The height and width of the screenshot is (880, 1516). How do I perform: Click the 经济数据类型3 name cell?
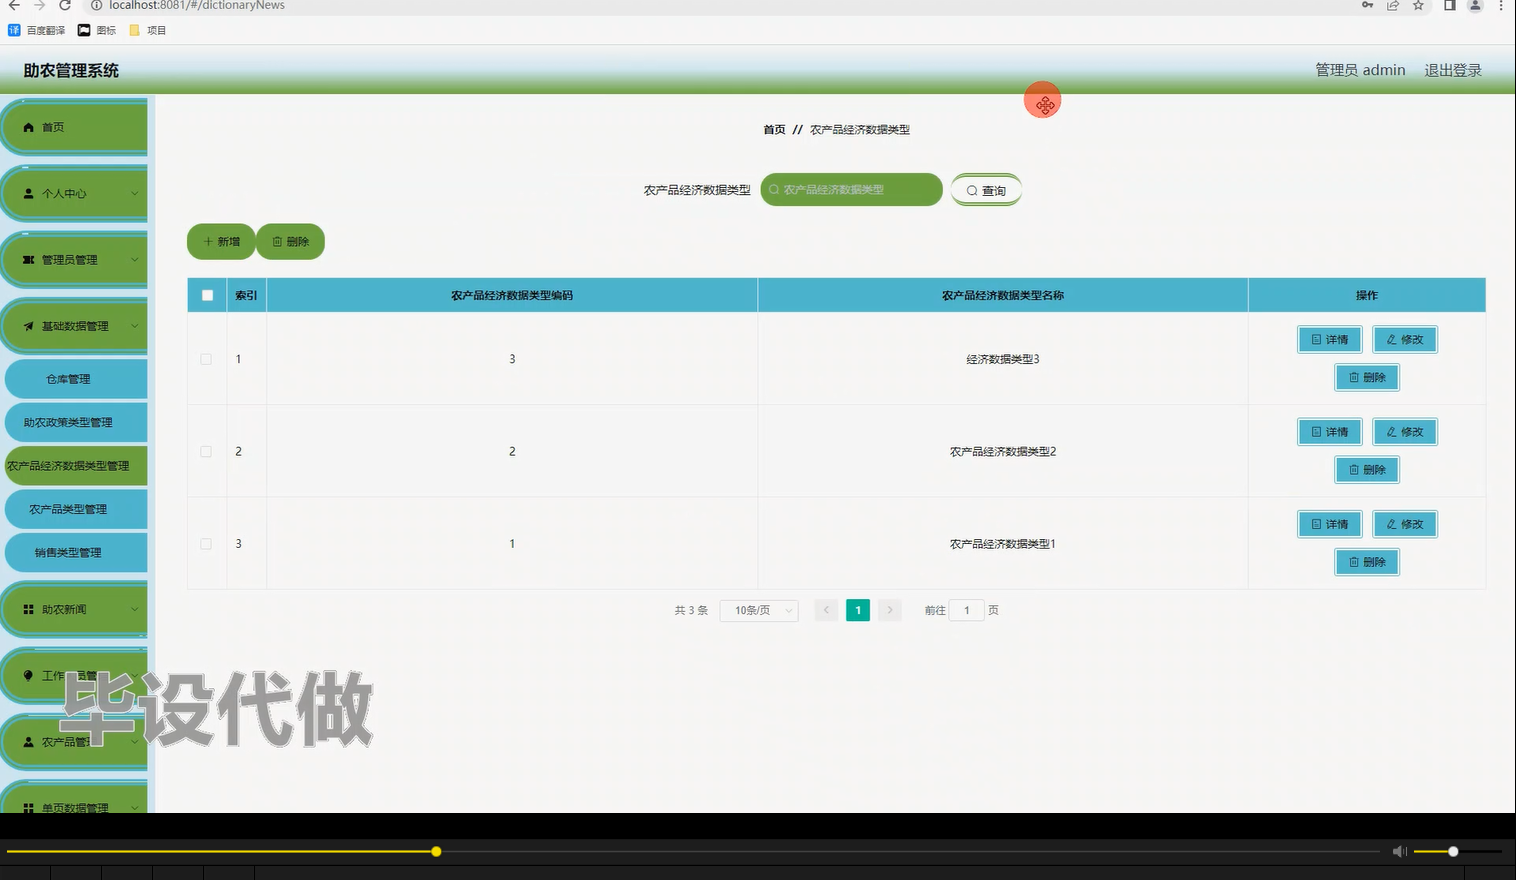(x=1003, y=359)
